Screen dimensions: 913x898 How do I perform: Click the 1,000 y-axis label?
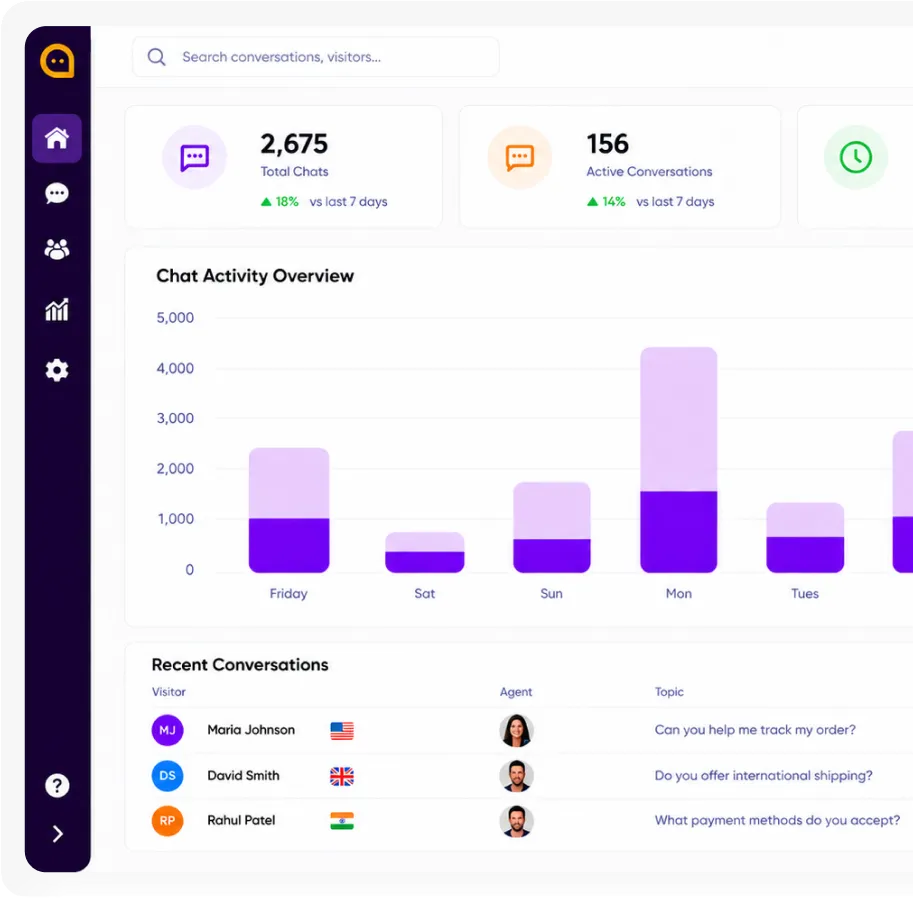click(176, 519)
